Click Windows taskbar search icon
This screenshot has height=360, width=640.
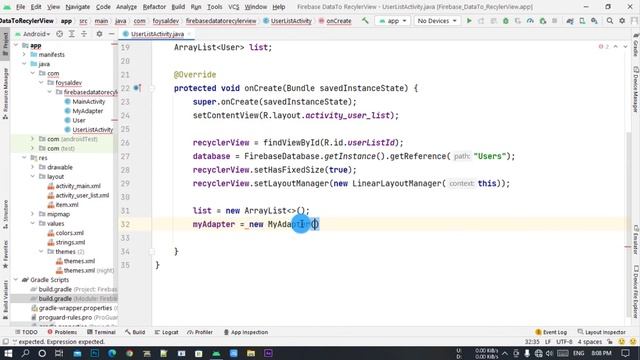click(25, 353)
